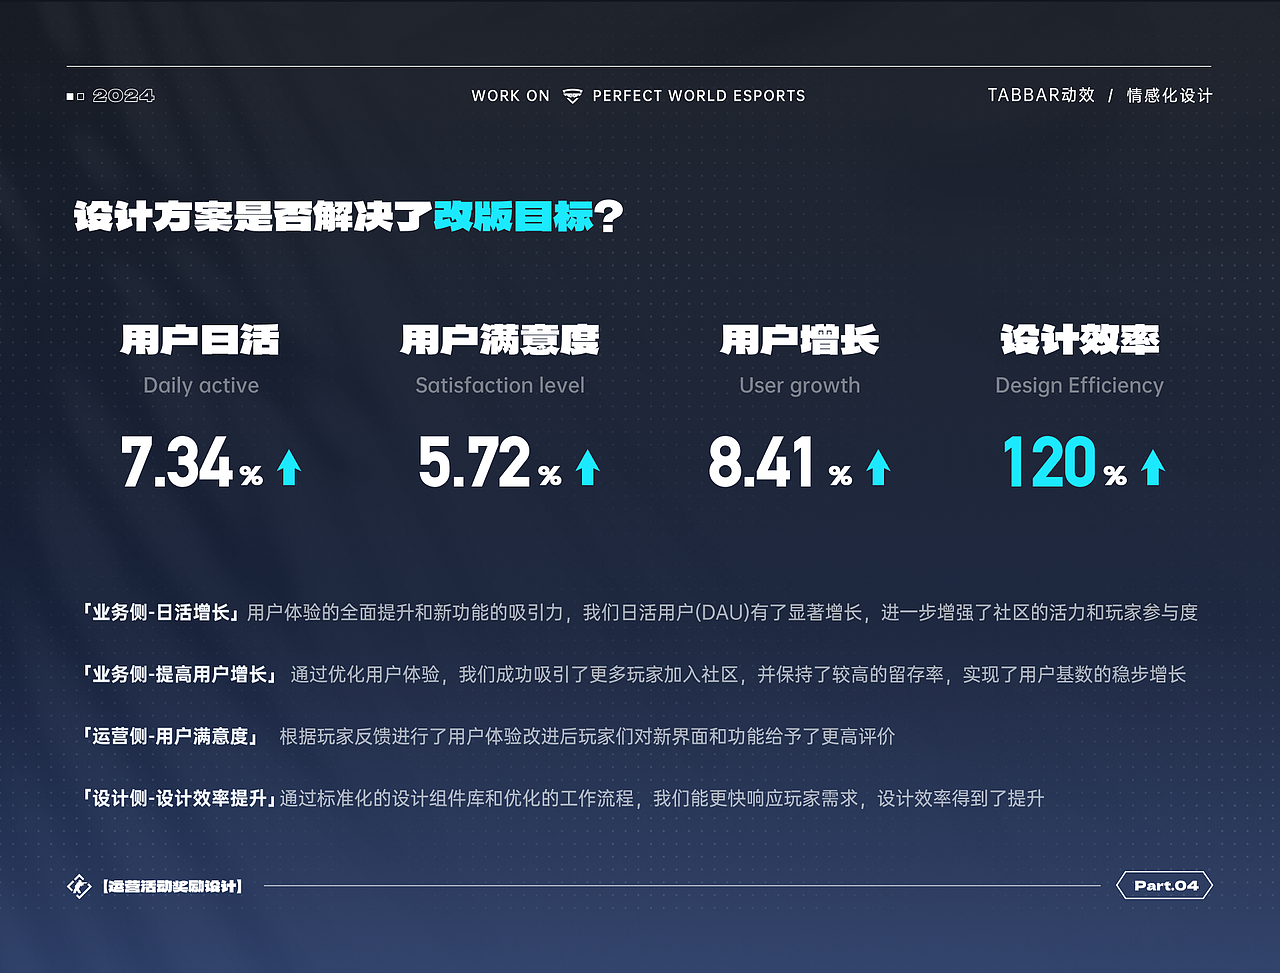Click the WORK ON text in the header
1280x973 pixels.
(x=510, y=95)
